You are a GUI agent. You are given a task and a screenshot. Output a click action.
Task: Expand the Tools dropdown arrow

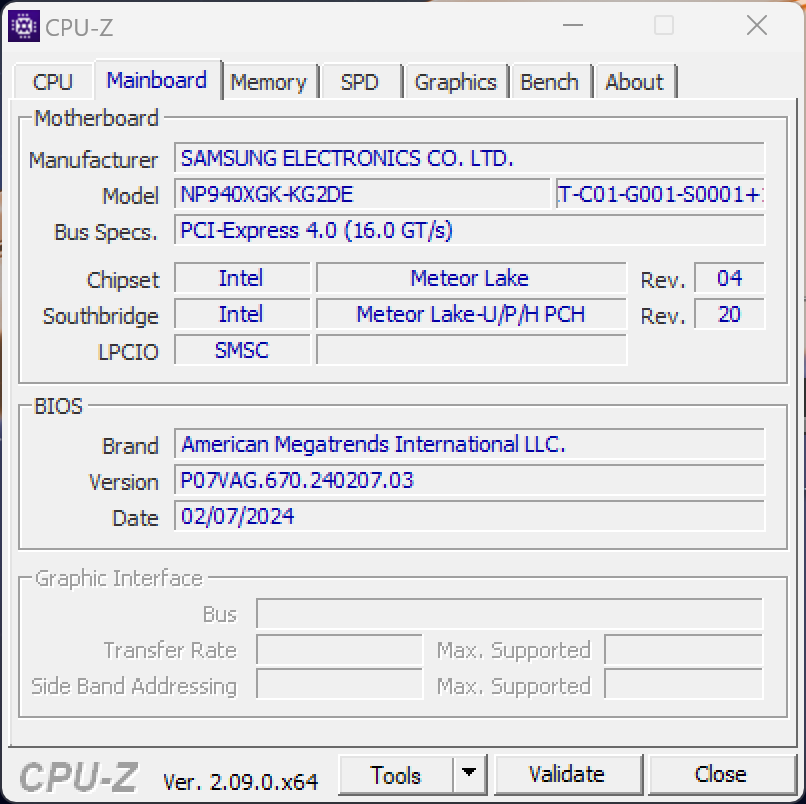coord(469,775)
